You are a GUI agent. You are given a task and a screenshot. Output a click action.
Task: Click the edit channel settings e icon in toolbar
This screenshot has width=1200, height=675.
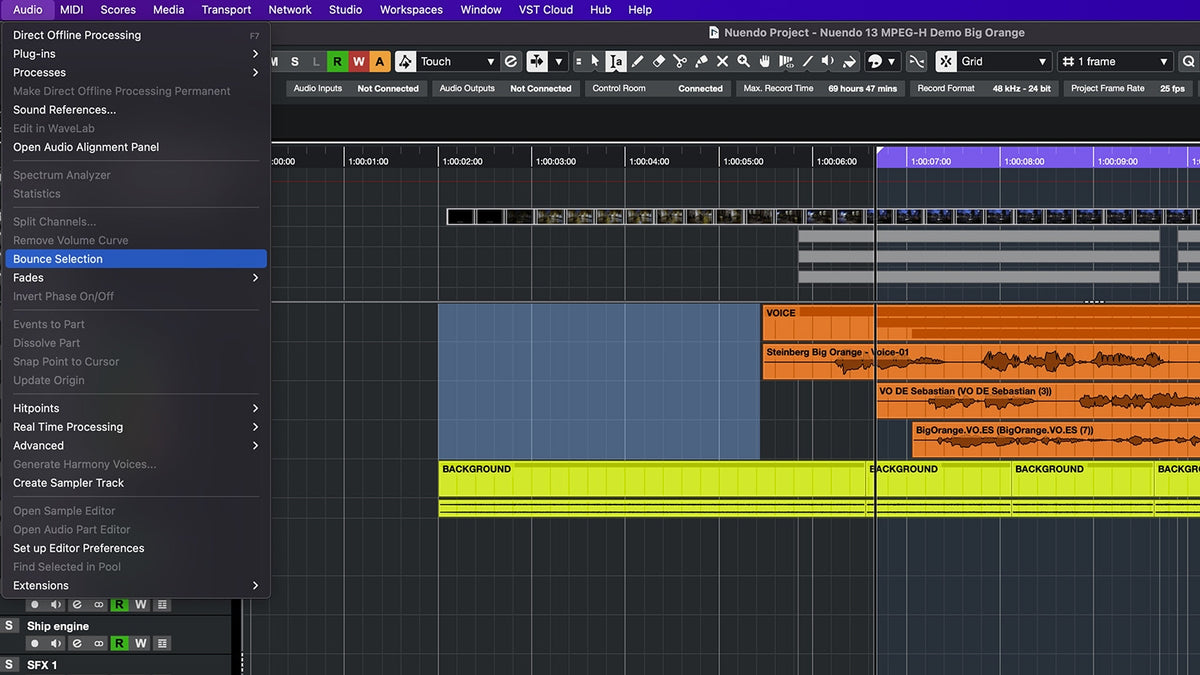point(510,61)
